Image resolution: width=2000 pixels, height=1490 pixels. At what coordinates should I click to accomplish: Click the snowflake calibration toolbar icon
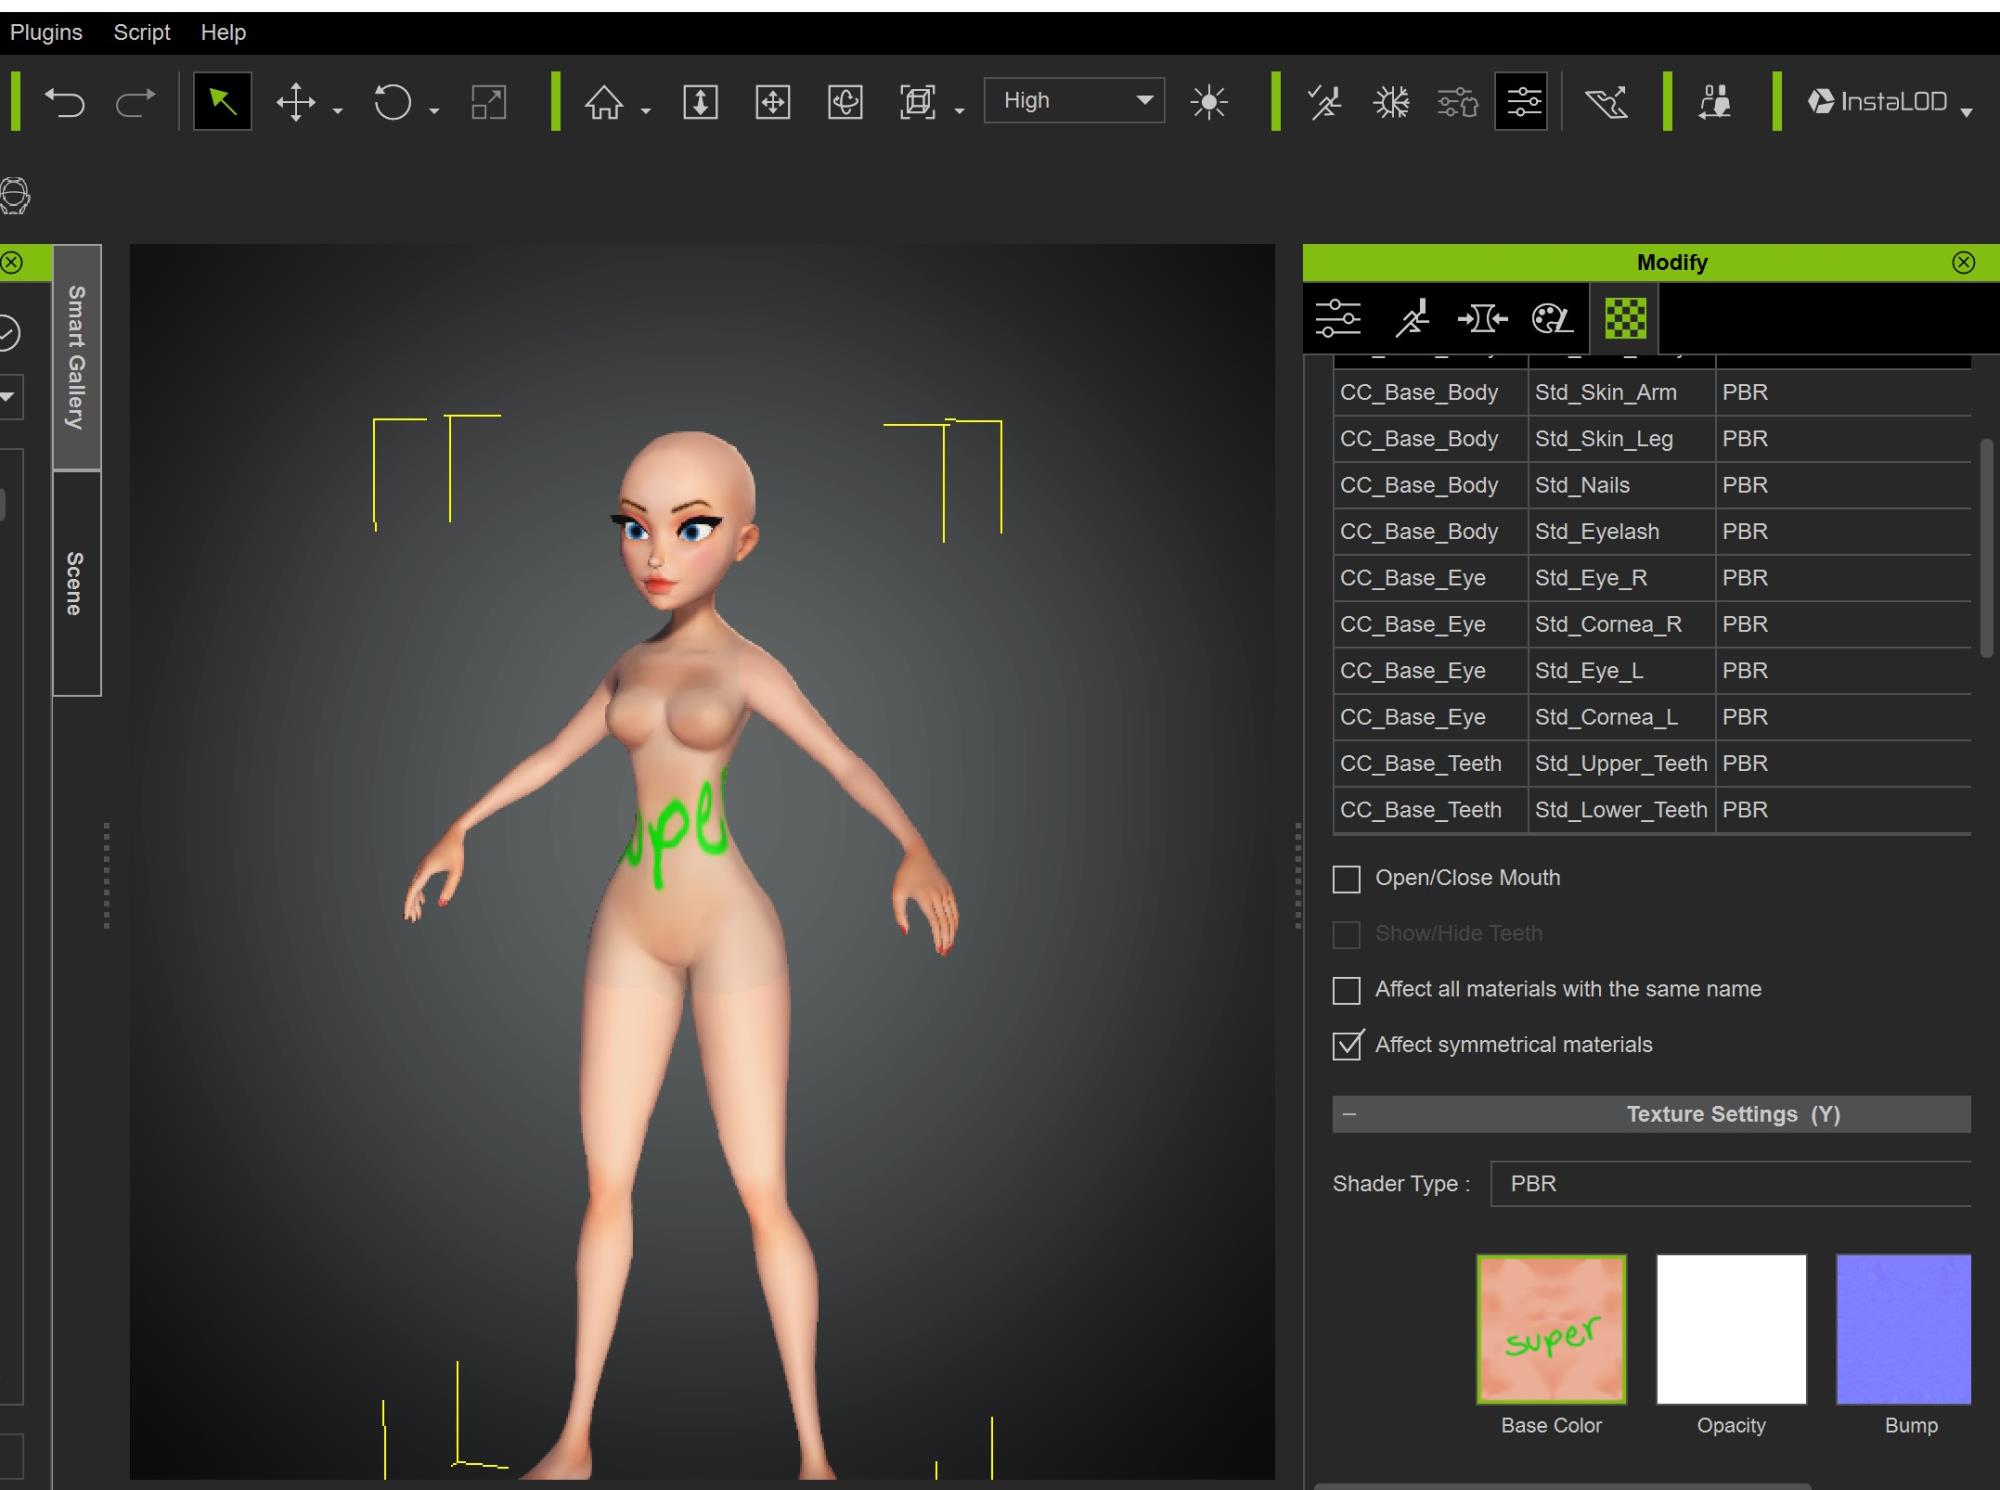click(x=1391, y=102)
